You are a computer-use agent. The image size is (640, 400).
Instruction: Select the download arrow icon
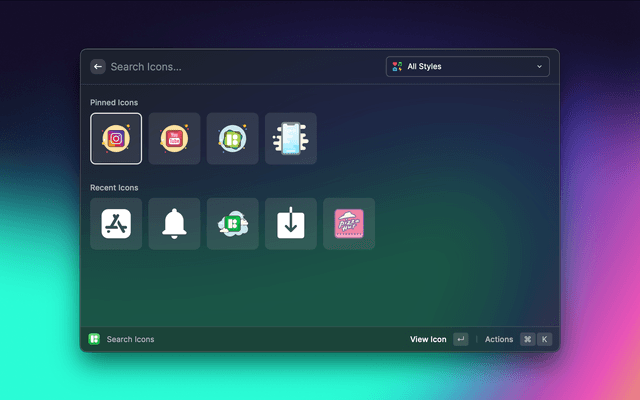(x=291, y=224)
